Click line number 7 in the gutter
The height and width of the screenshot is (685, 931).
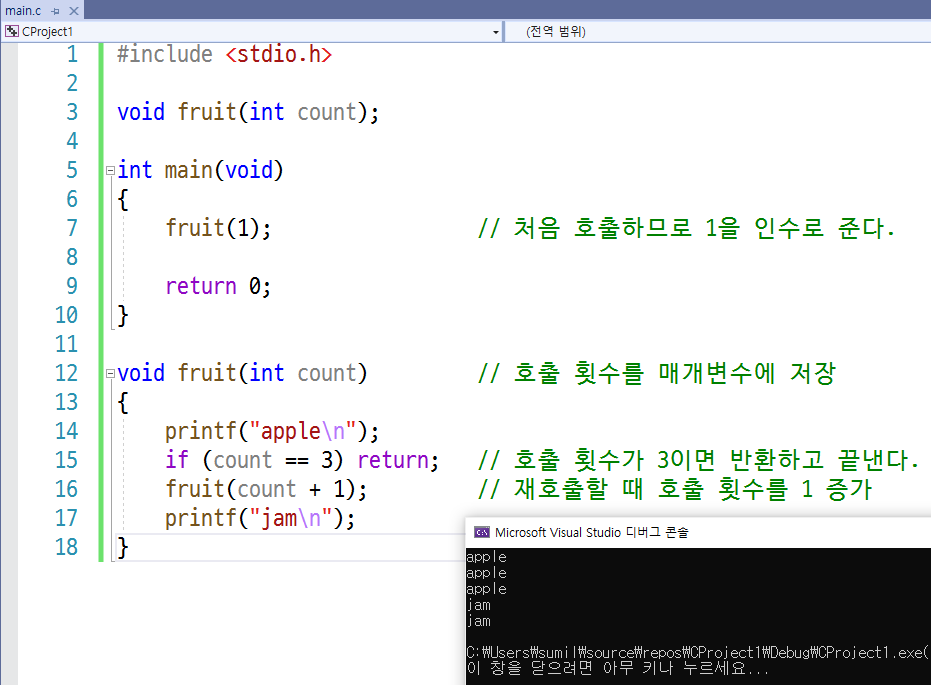click(72, 228)
